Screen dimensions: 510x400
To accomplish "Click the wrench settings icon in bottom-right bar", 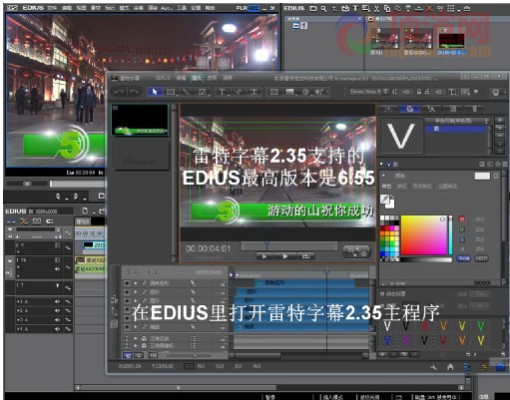I will pos(434,367).
